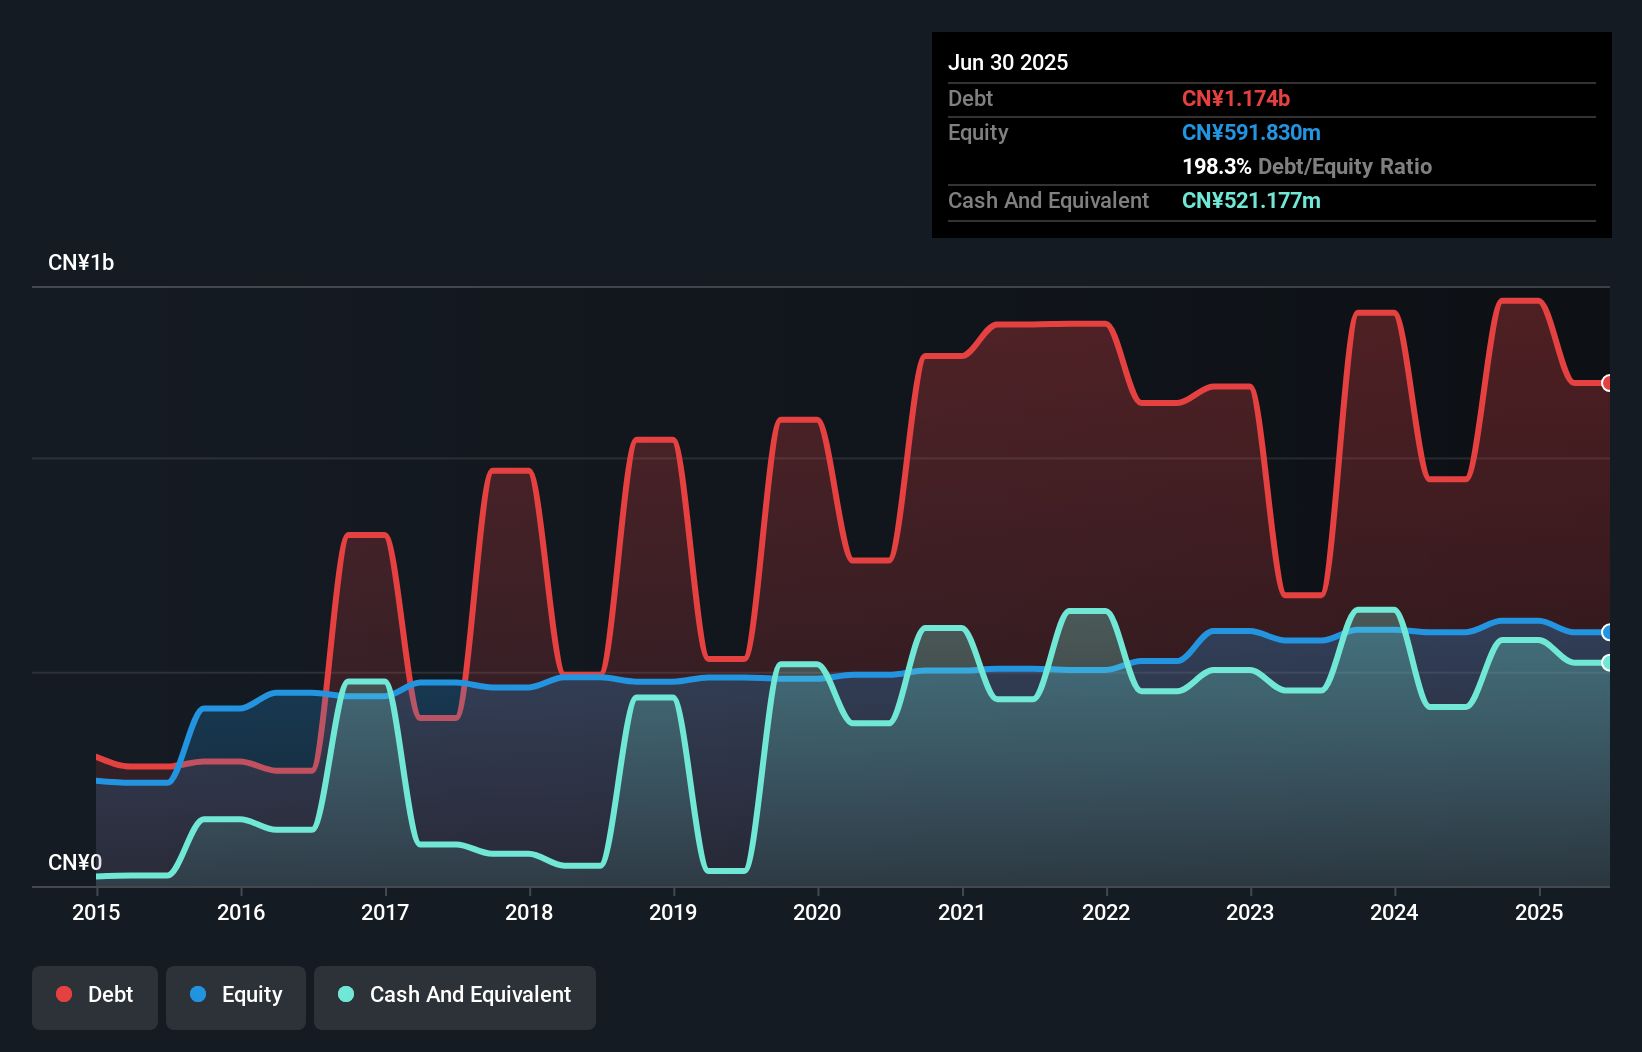Select the 2020 label on the timeline
This screenshot has height=1052, width=1642.
click(x=817, y=912)
